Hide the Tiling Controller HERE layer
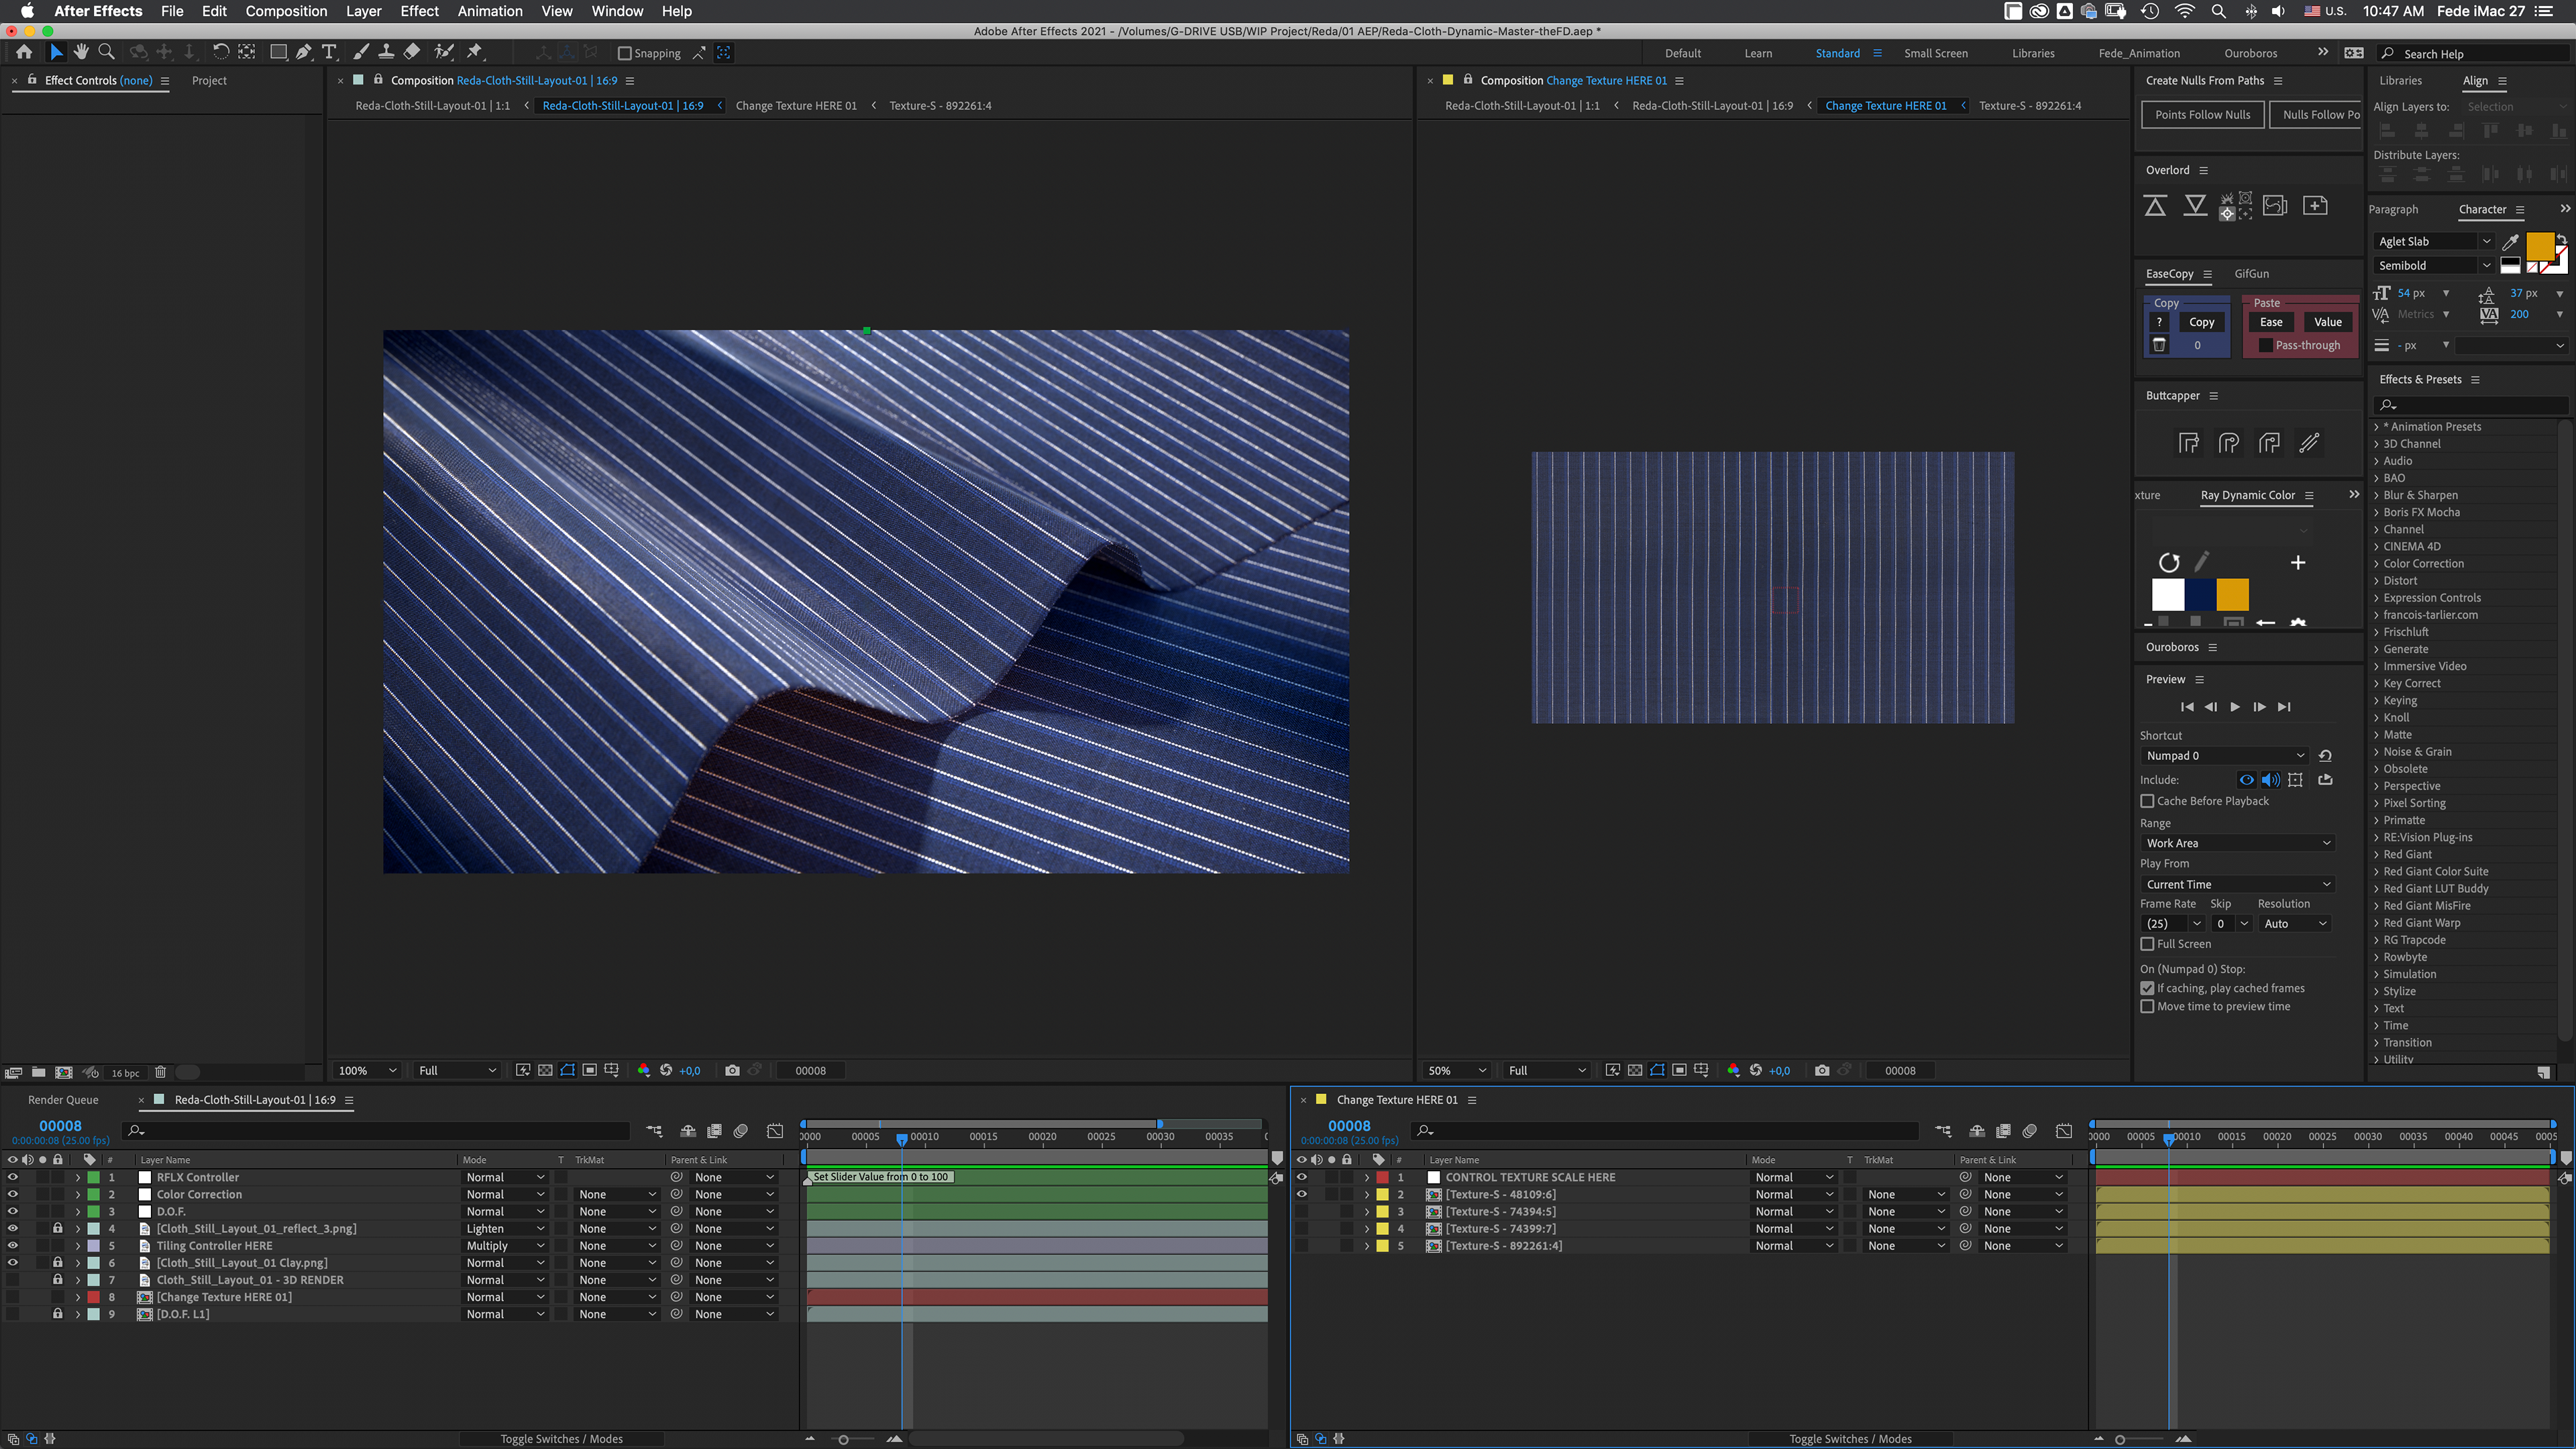This screenshot has width=2576, height=1449. [13, 1246]
